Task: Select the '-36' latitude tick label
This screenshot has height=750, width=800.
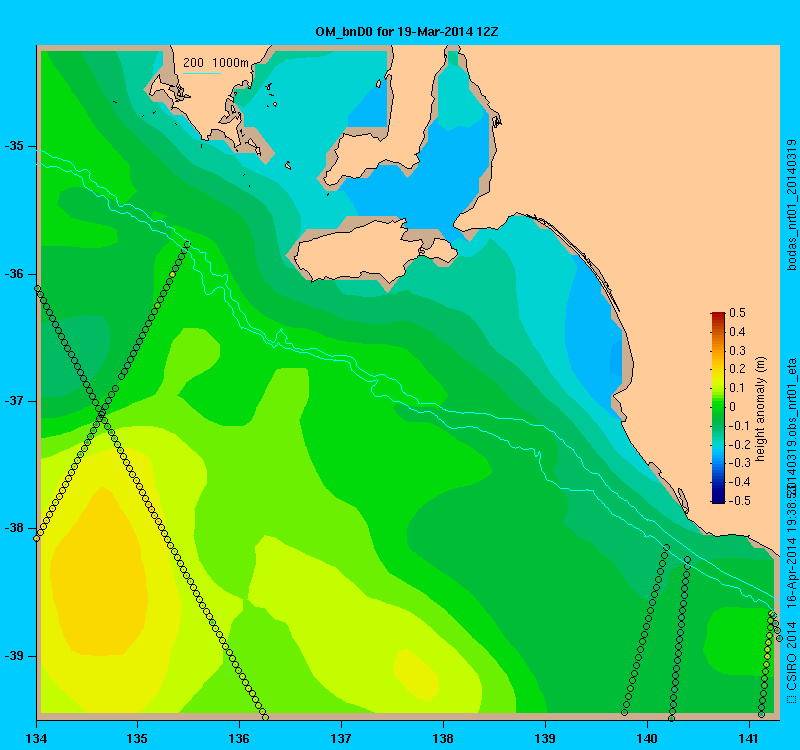Action: pos(14,274)
